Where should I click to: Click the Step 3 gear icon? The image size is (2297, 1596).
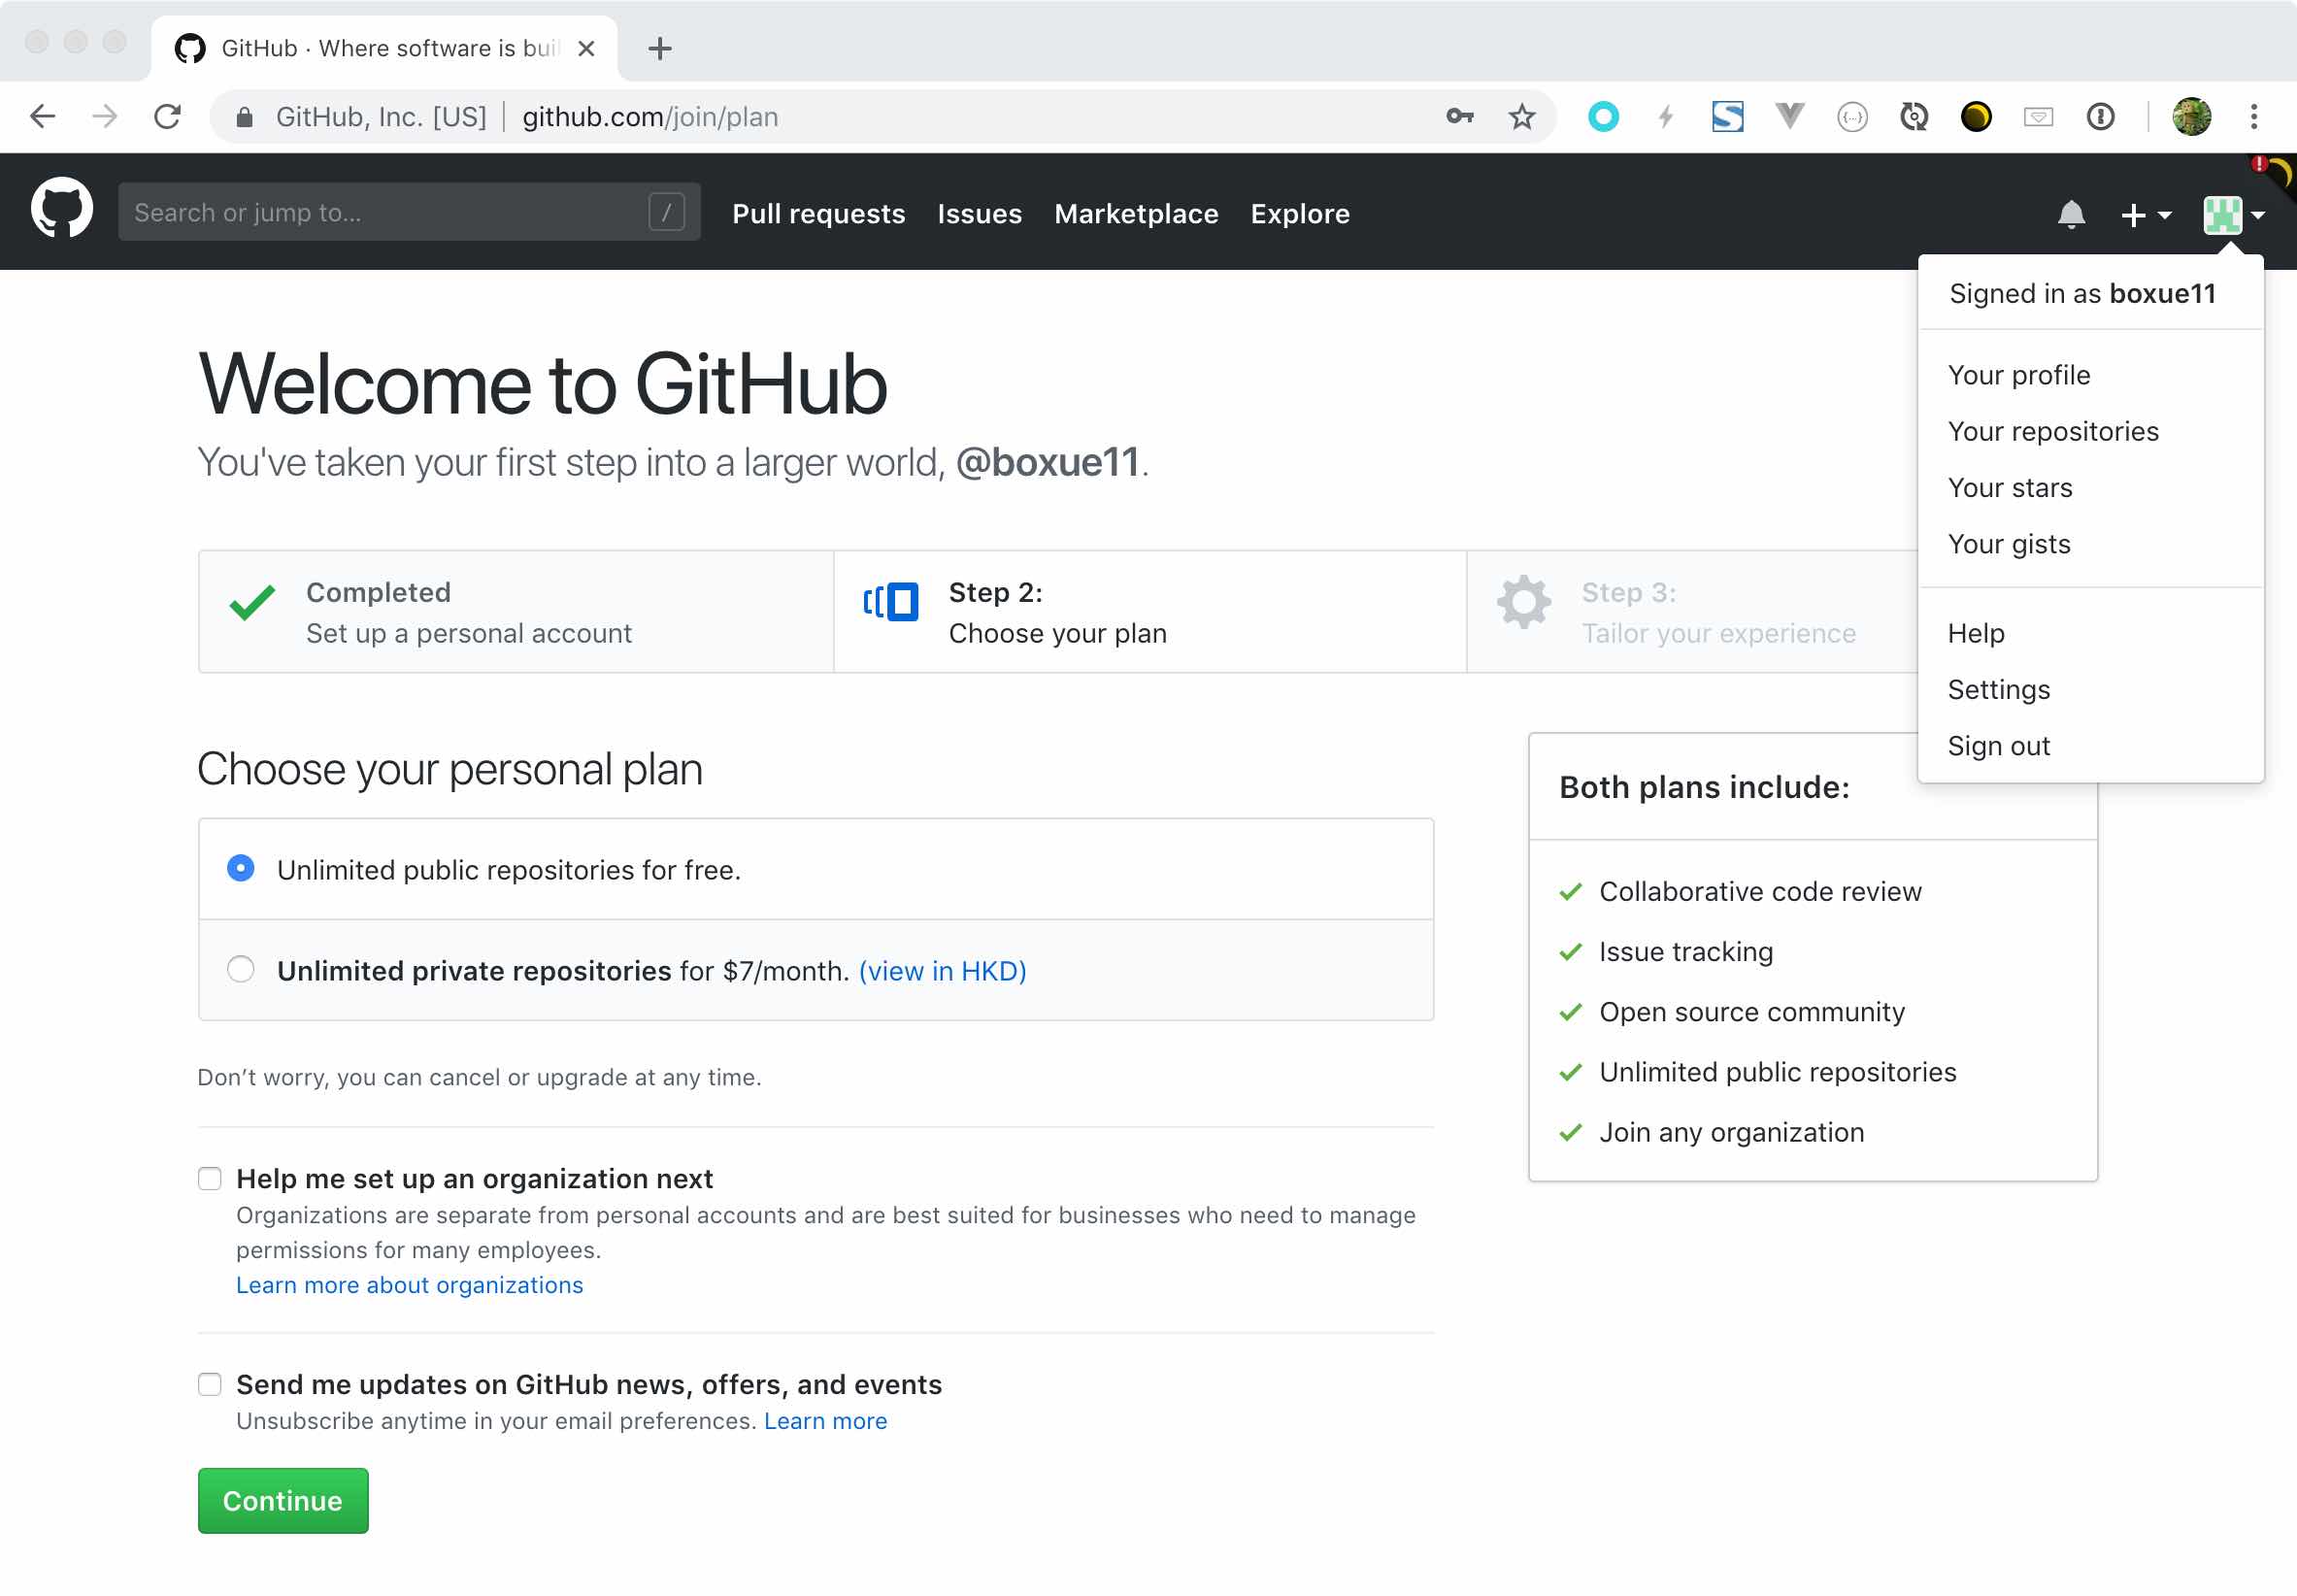point(1523,602)
